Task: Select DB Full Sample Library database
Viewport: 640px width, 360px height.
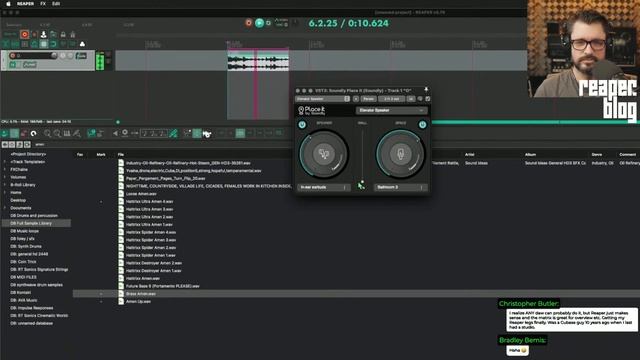Action: (36, 223)
